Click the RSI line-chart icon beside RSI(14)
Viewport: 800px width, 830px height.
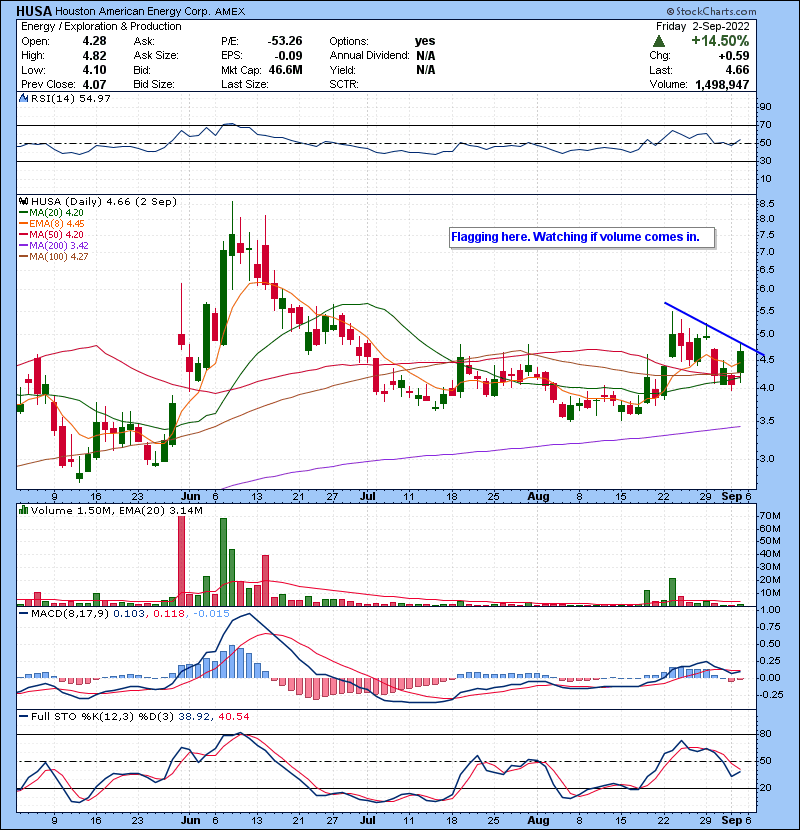click(23, 98)
